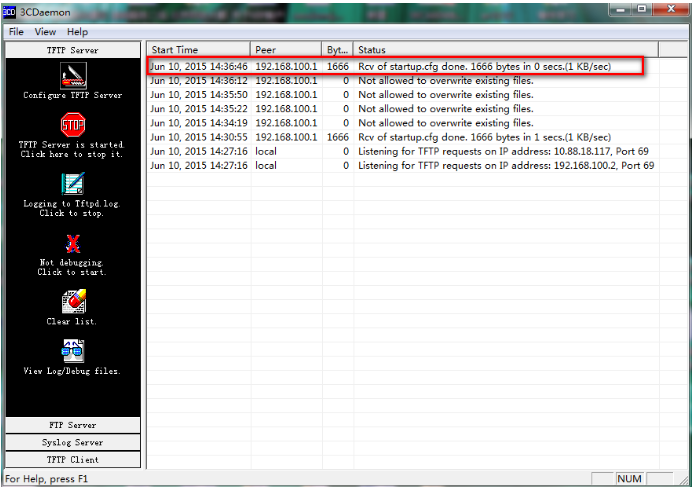Click the 'Clear list.' label
Screen dimensions: 697x494
tap(72, 321)
